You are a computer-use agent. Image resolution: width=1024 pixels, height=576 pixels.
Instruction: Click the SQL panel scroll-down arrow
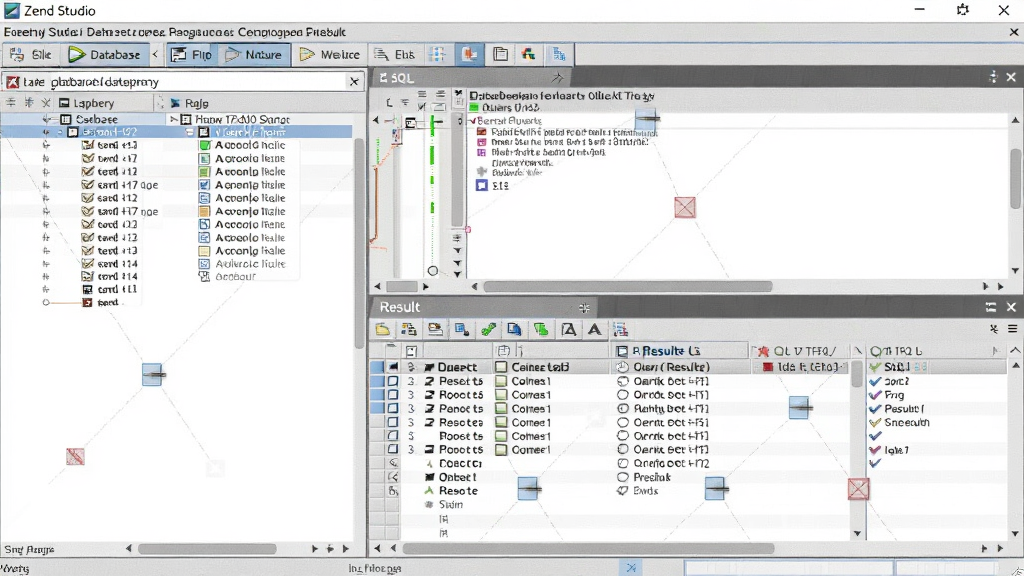(x=1015, y=270)
